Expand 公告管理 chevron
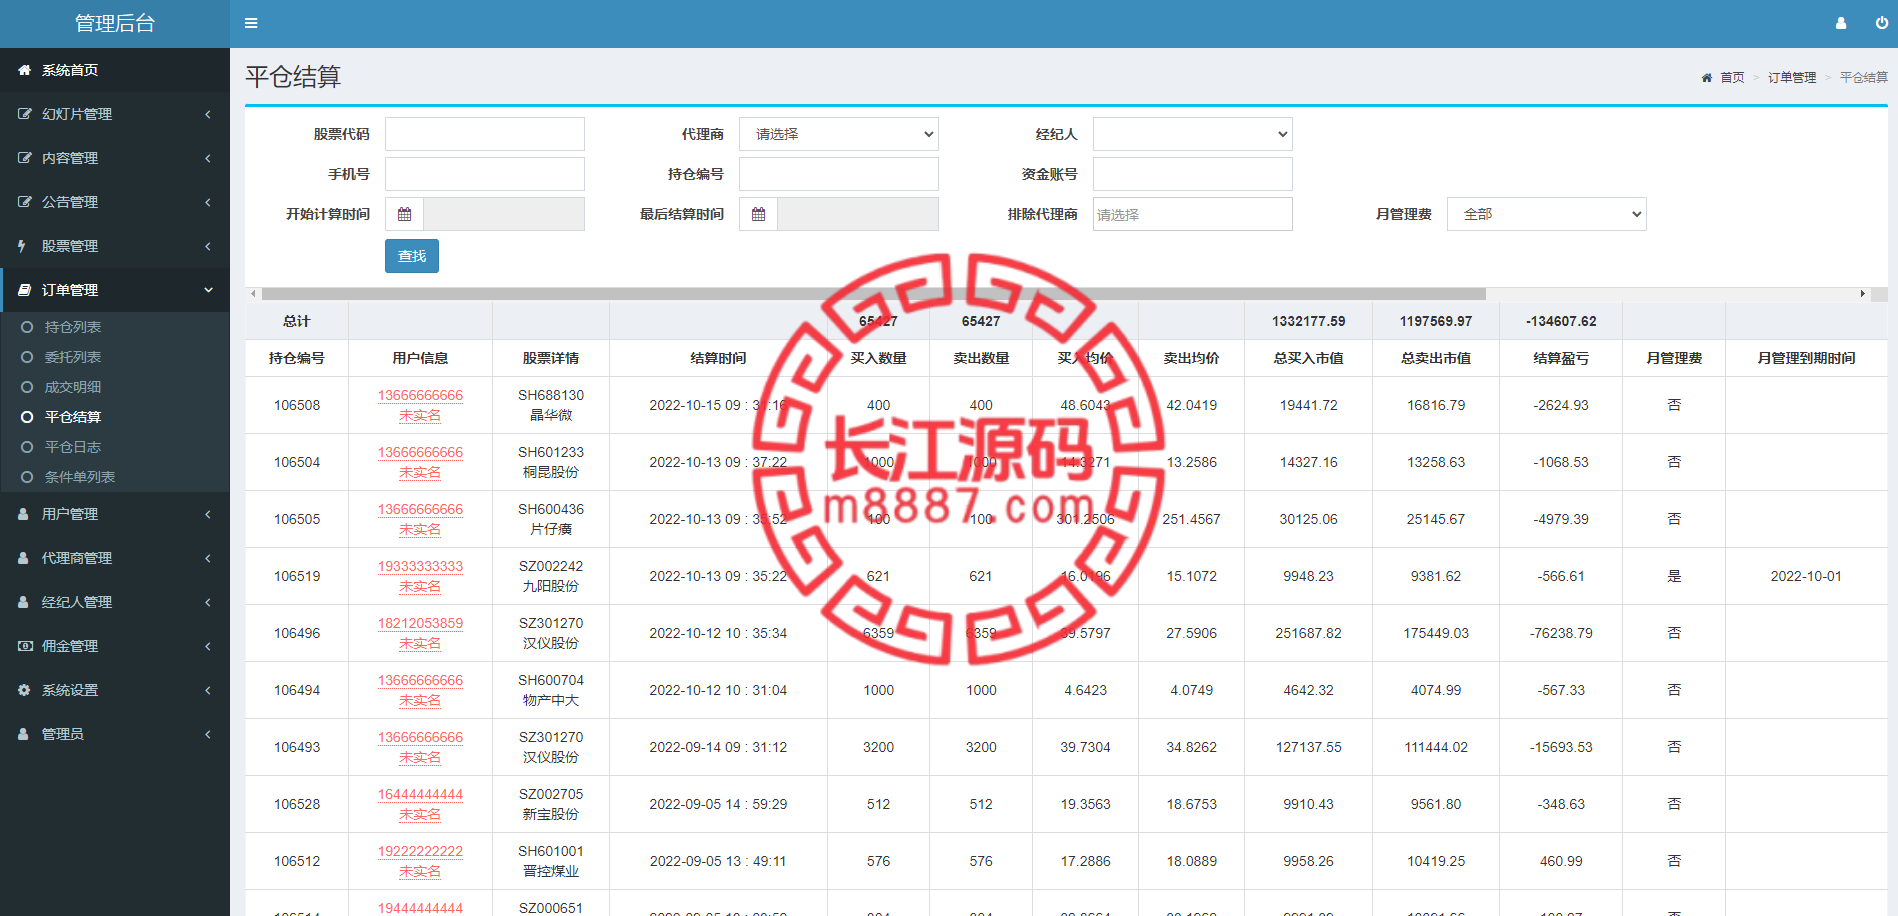The width and height of the screenshot is (1898, 916). 208,202
